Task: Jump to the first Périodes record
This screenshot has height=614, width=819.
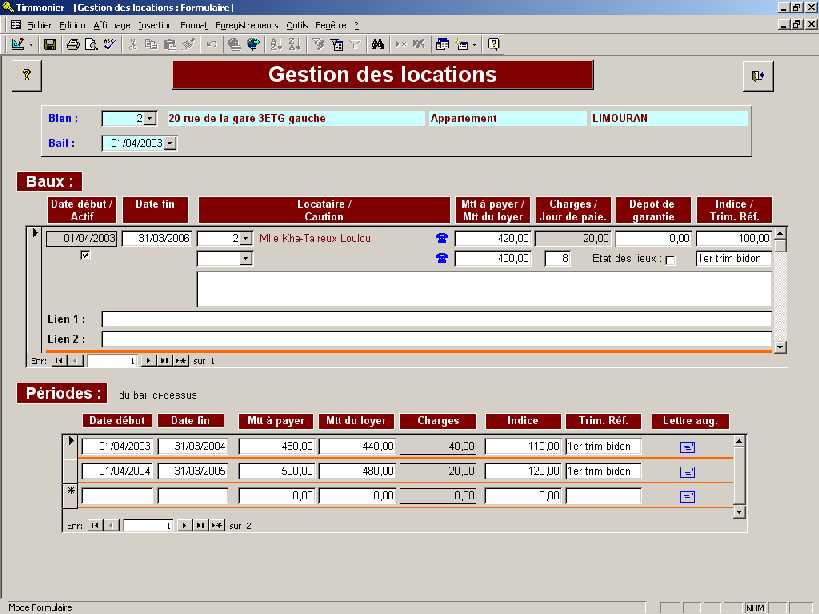Action: coord(95,525)
